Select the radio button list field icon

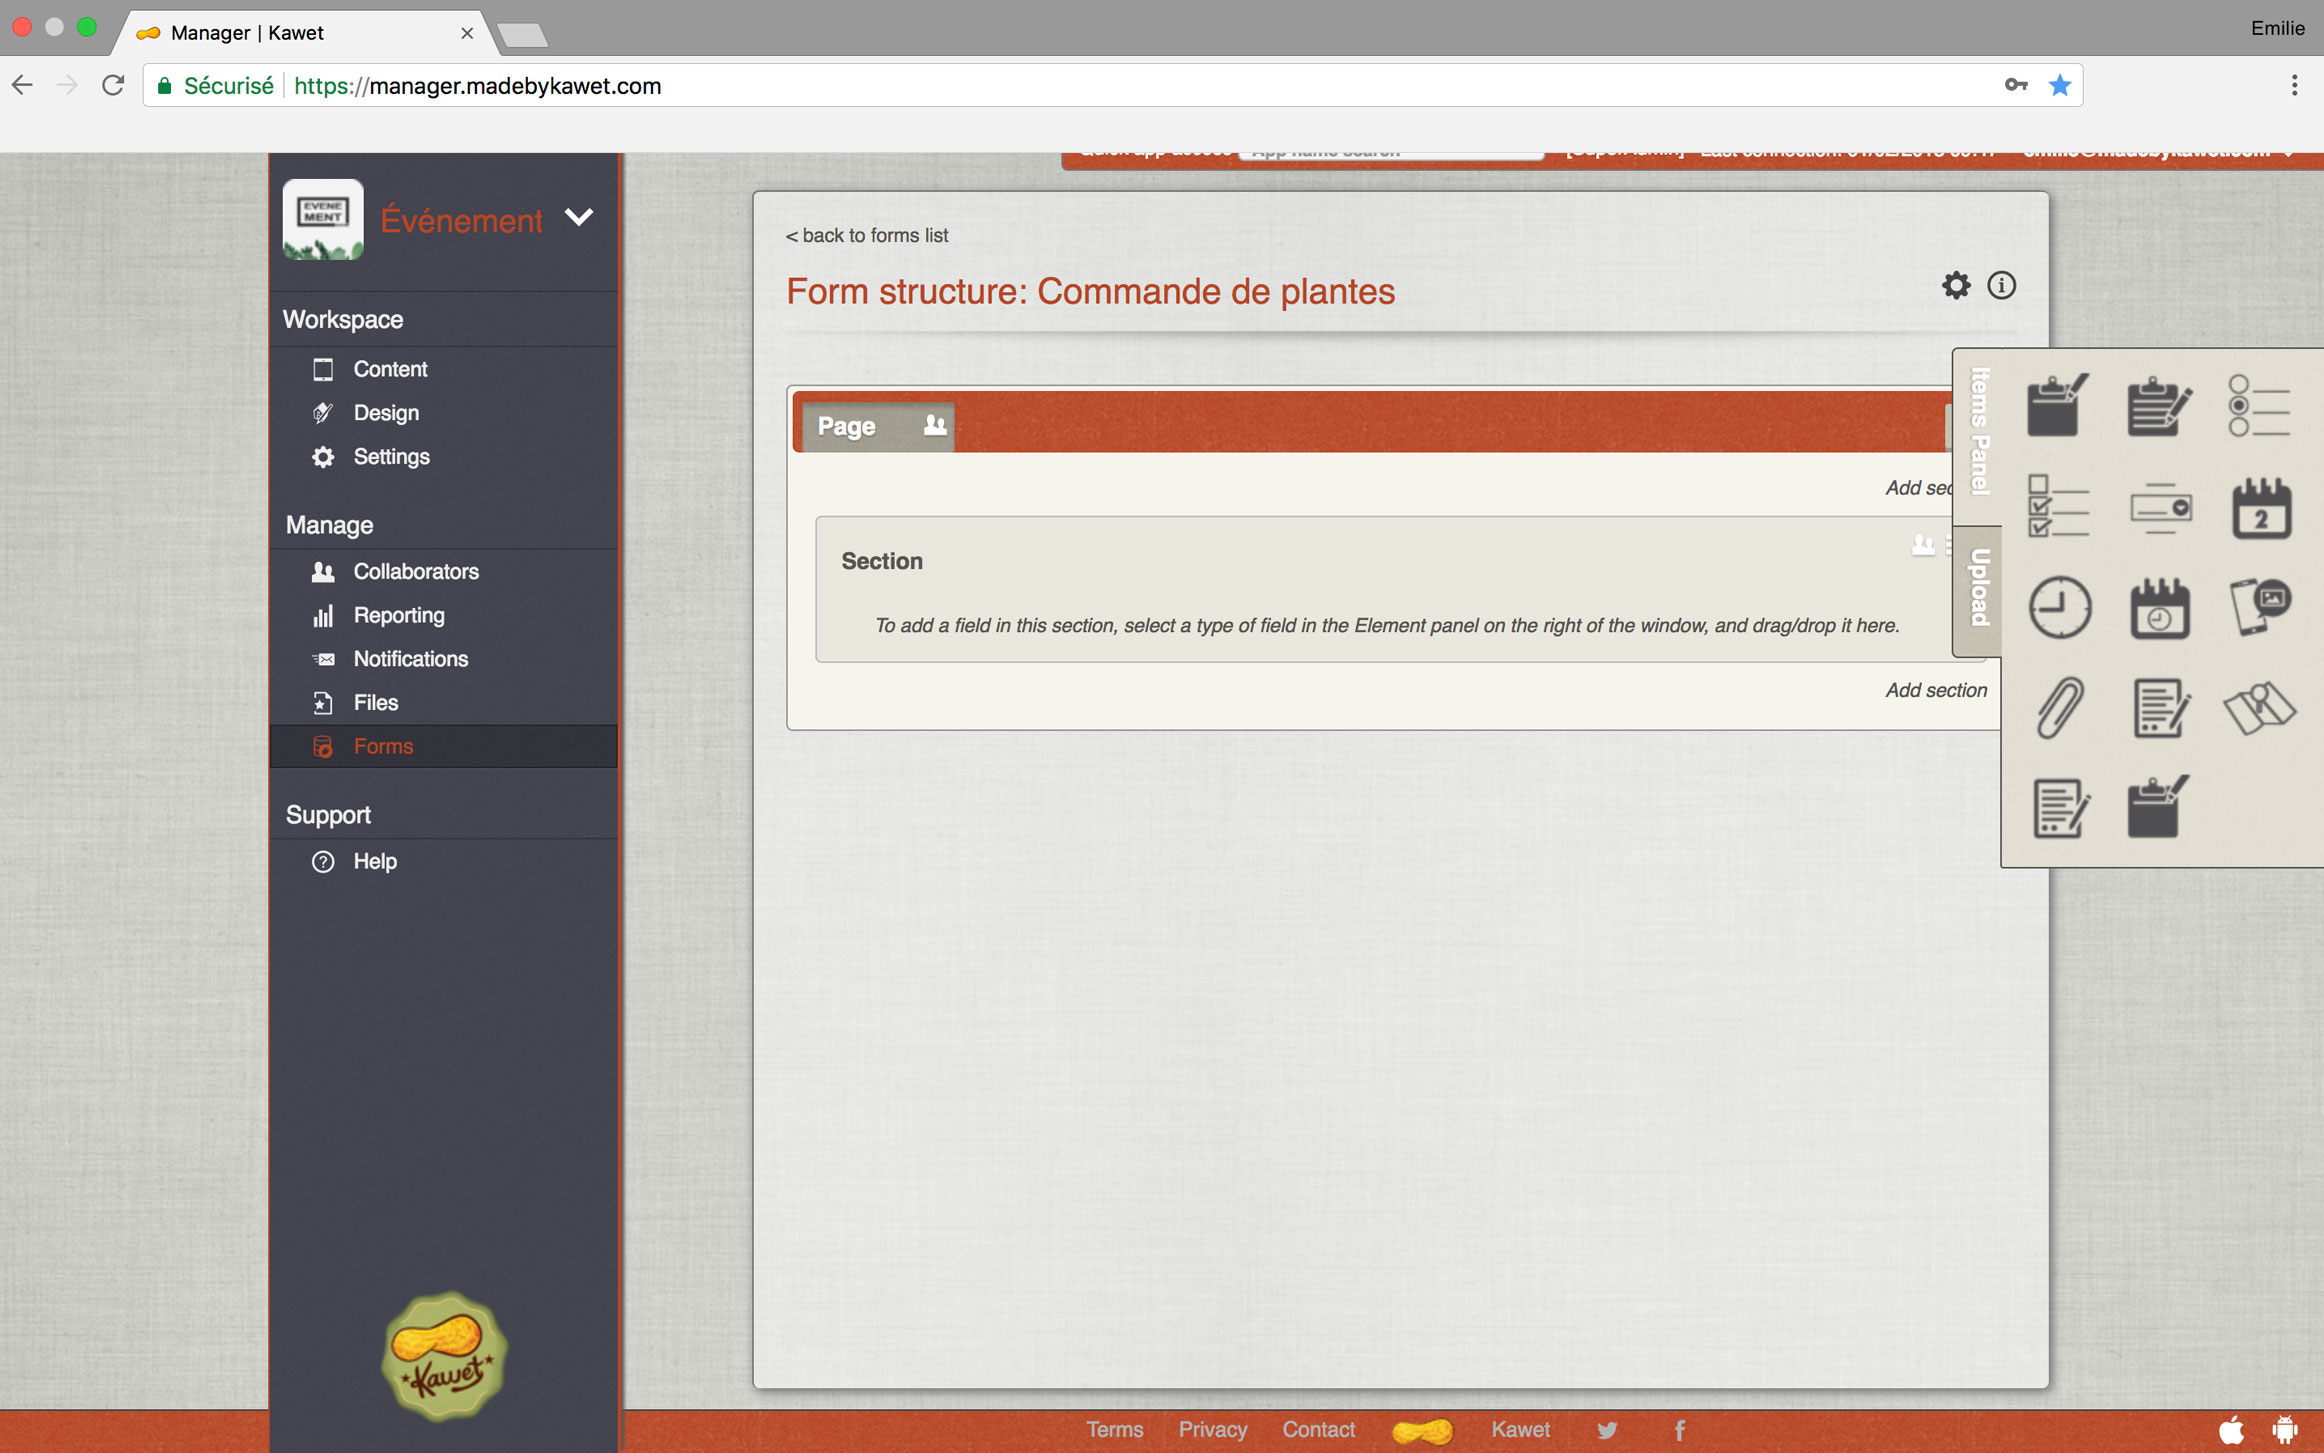(2258, 406)
